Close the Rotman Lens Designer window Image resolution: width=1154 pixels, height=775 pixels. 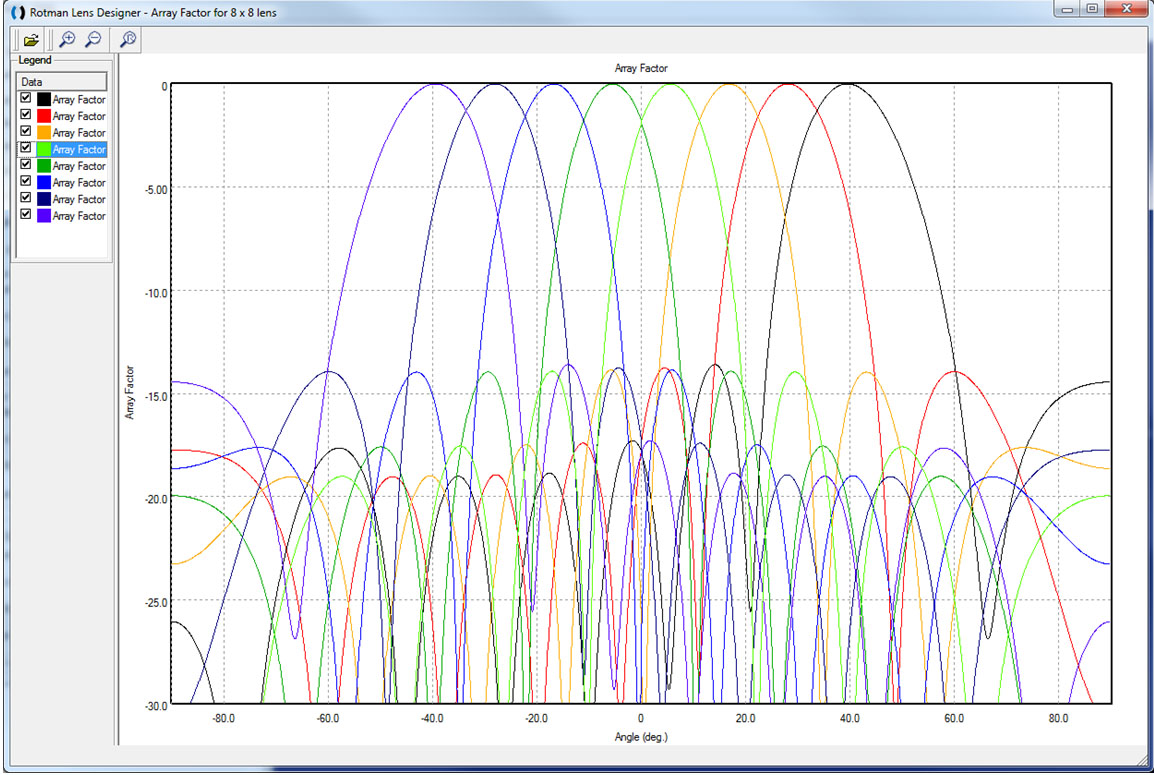click(x=1126, y=9)
